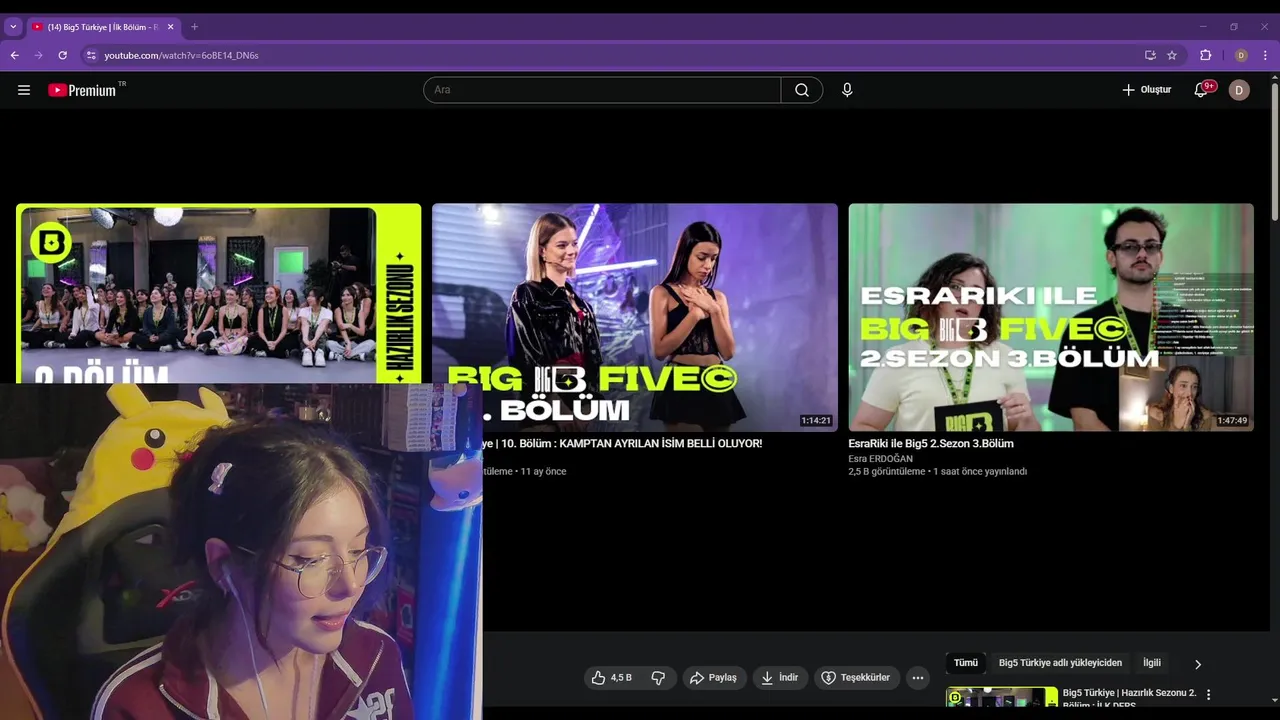Click the Oluştur create button
1280x720 pixels.
pyautogui.click(x=1146, y=90)
